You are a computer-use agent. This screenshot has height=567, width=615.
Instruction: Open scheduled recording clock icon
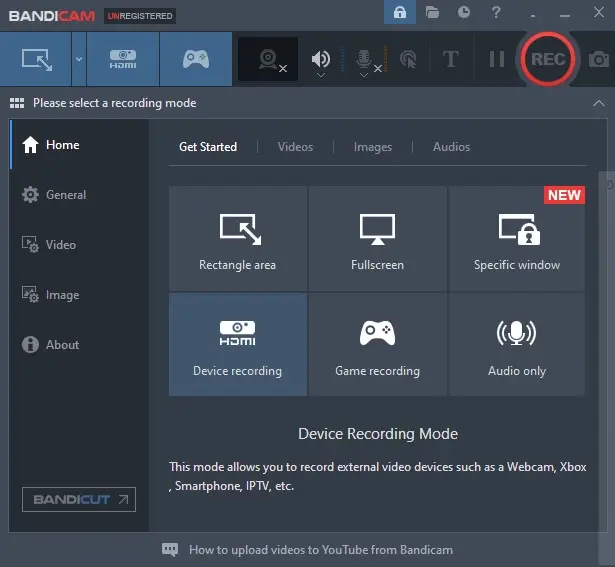coord(464,12)
